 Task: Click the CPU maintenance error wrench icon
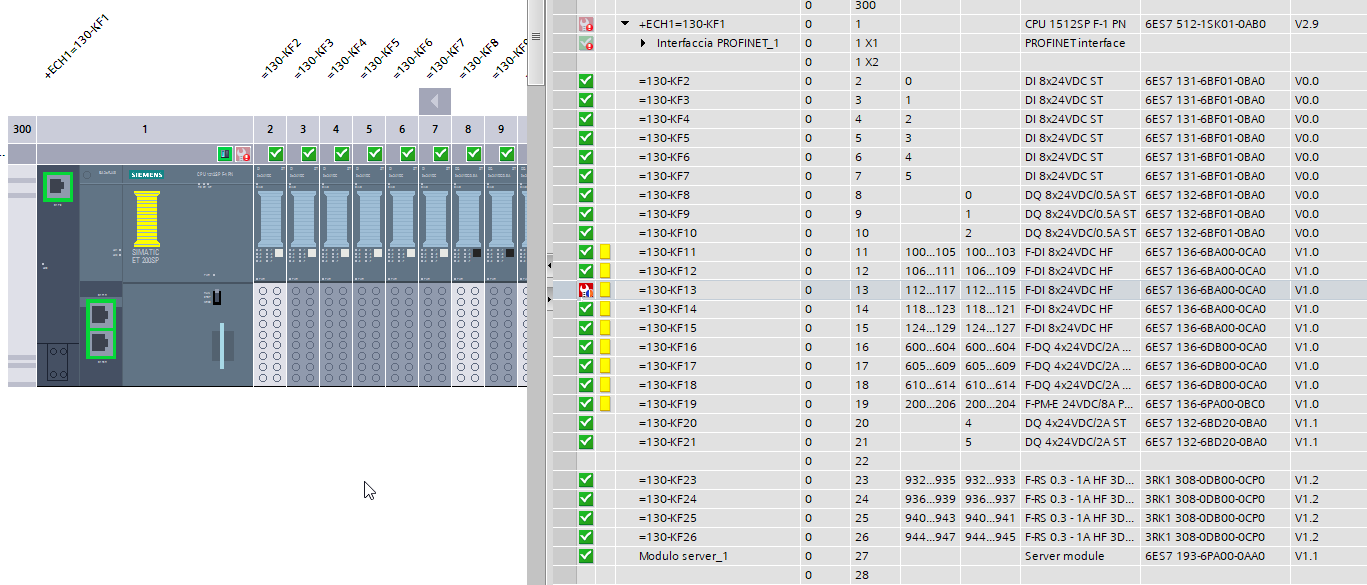tap(242, 153)
